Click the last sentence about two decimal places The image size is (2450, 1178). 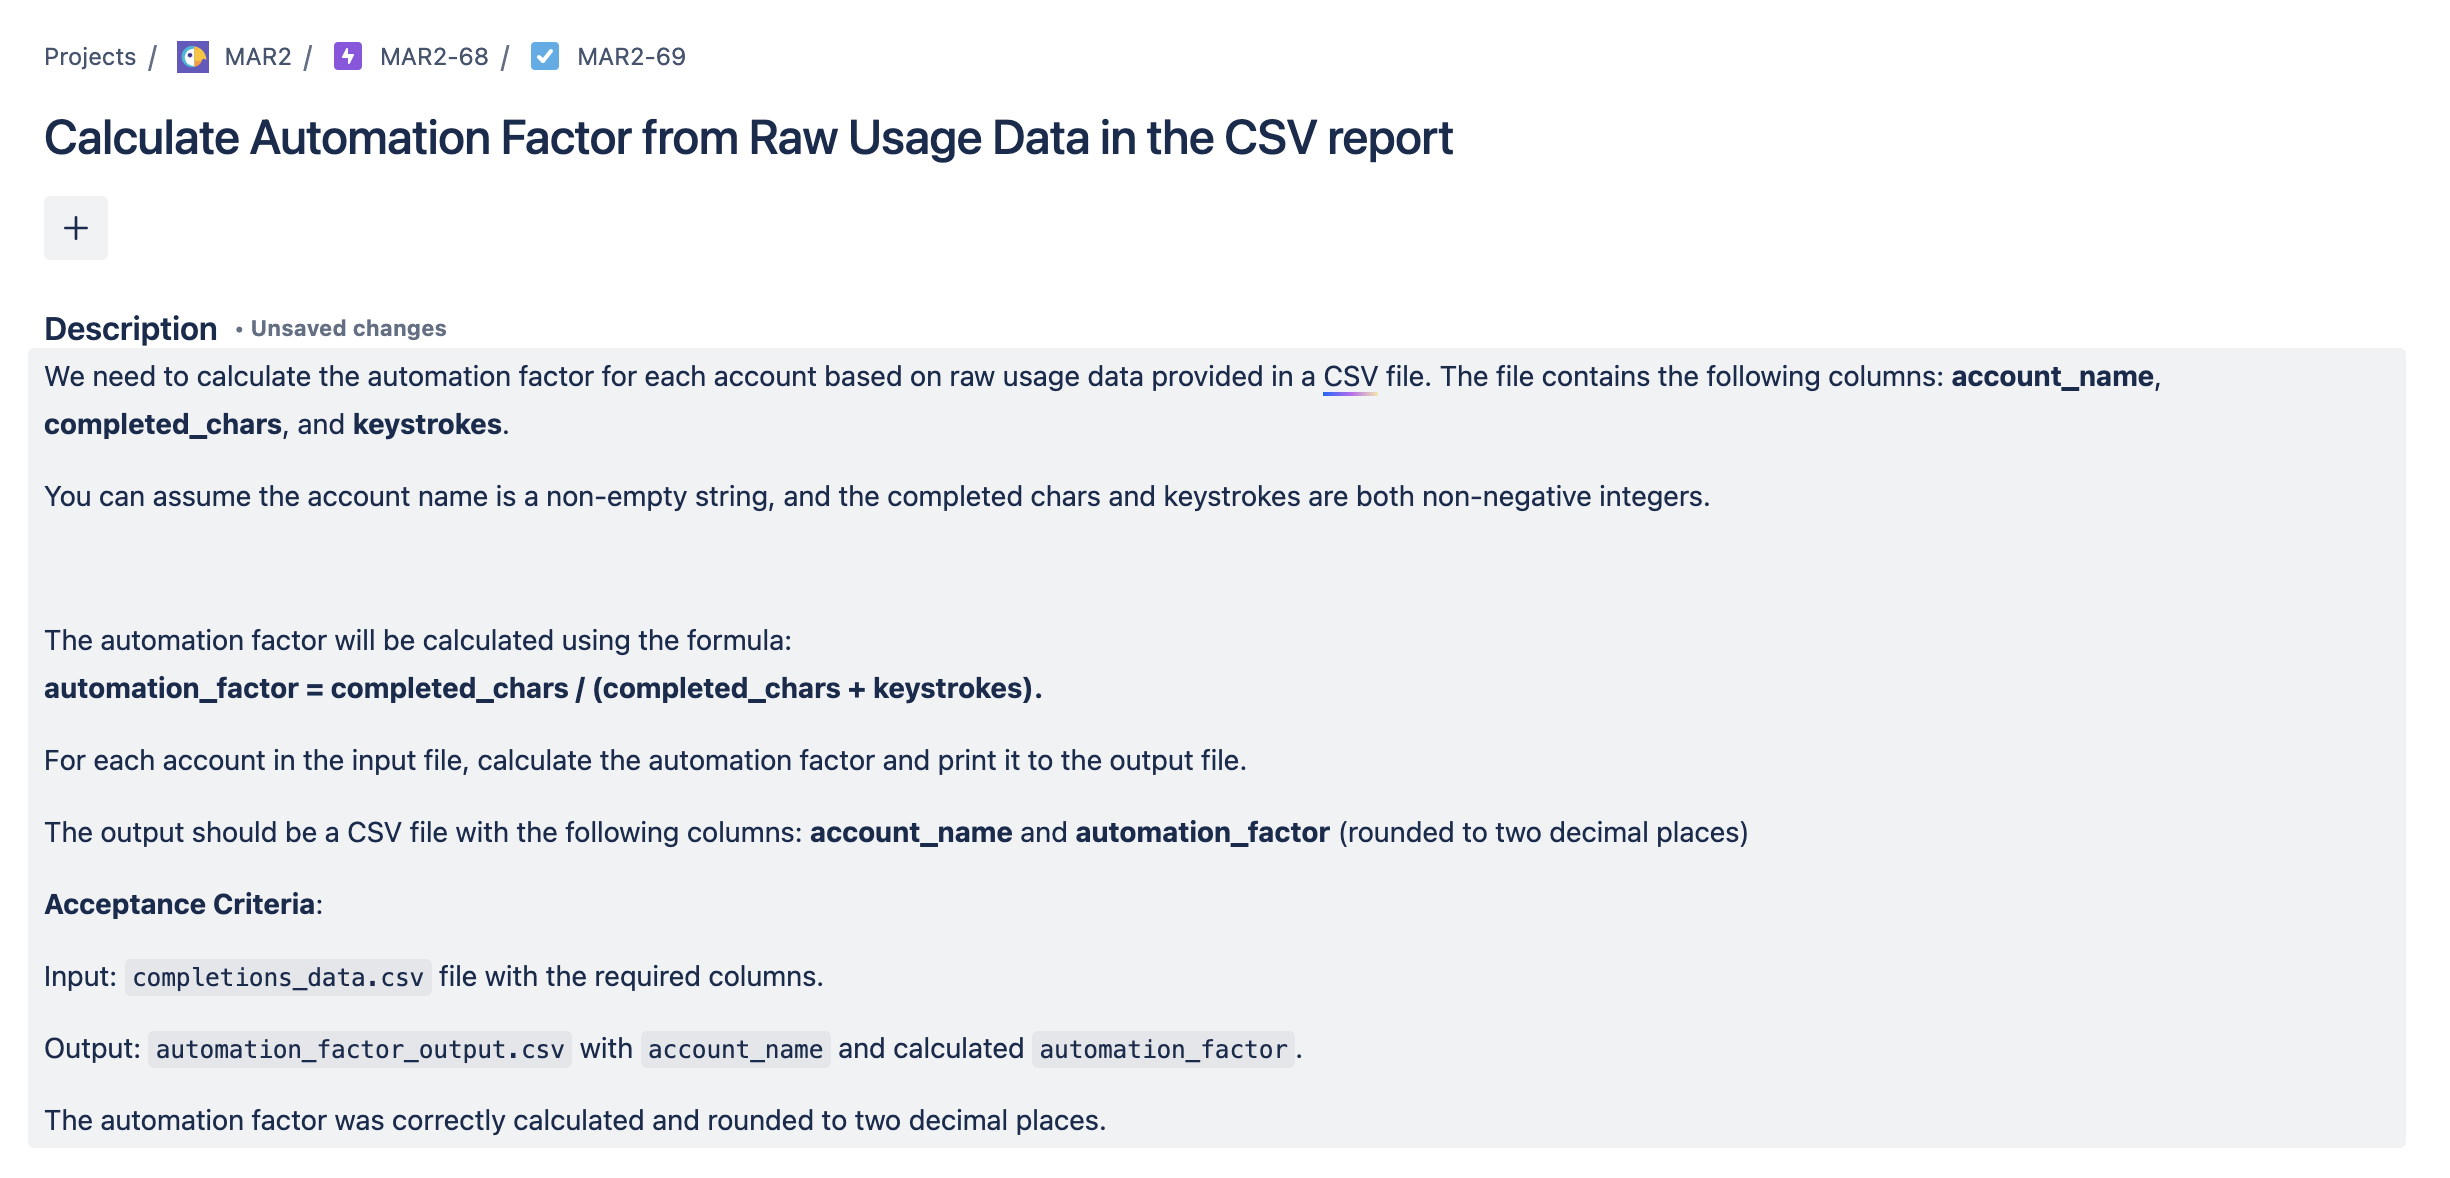click(x=575, y=1121)
